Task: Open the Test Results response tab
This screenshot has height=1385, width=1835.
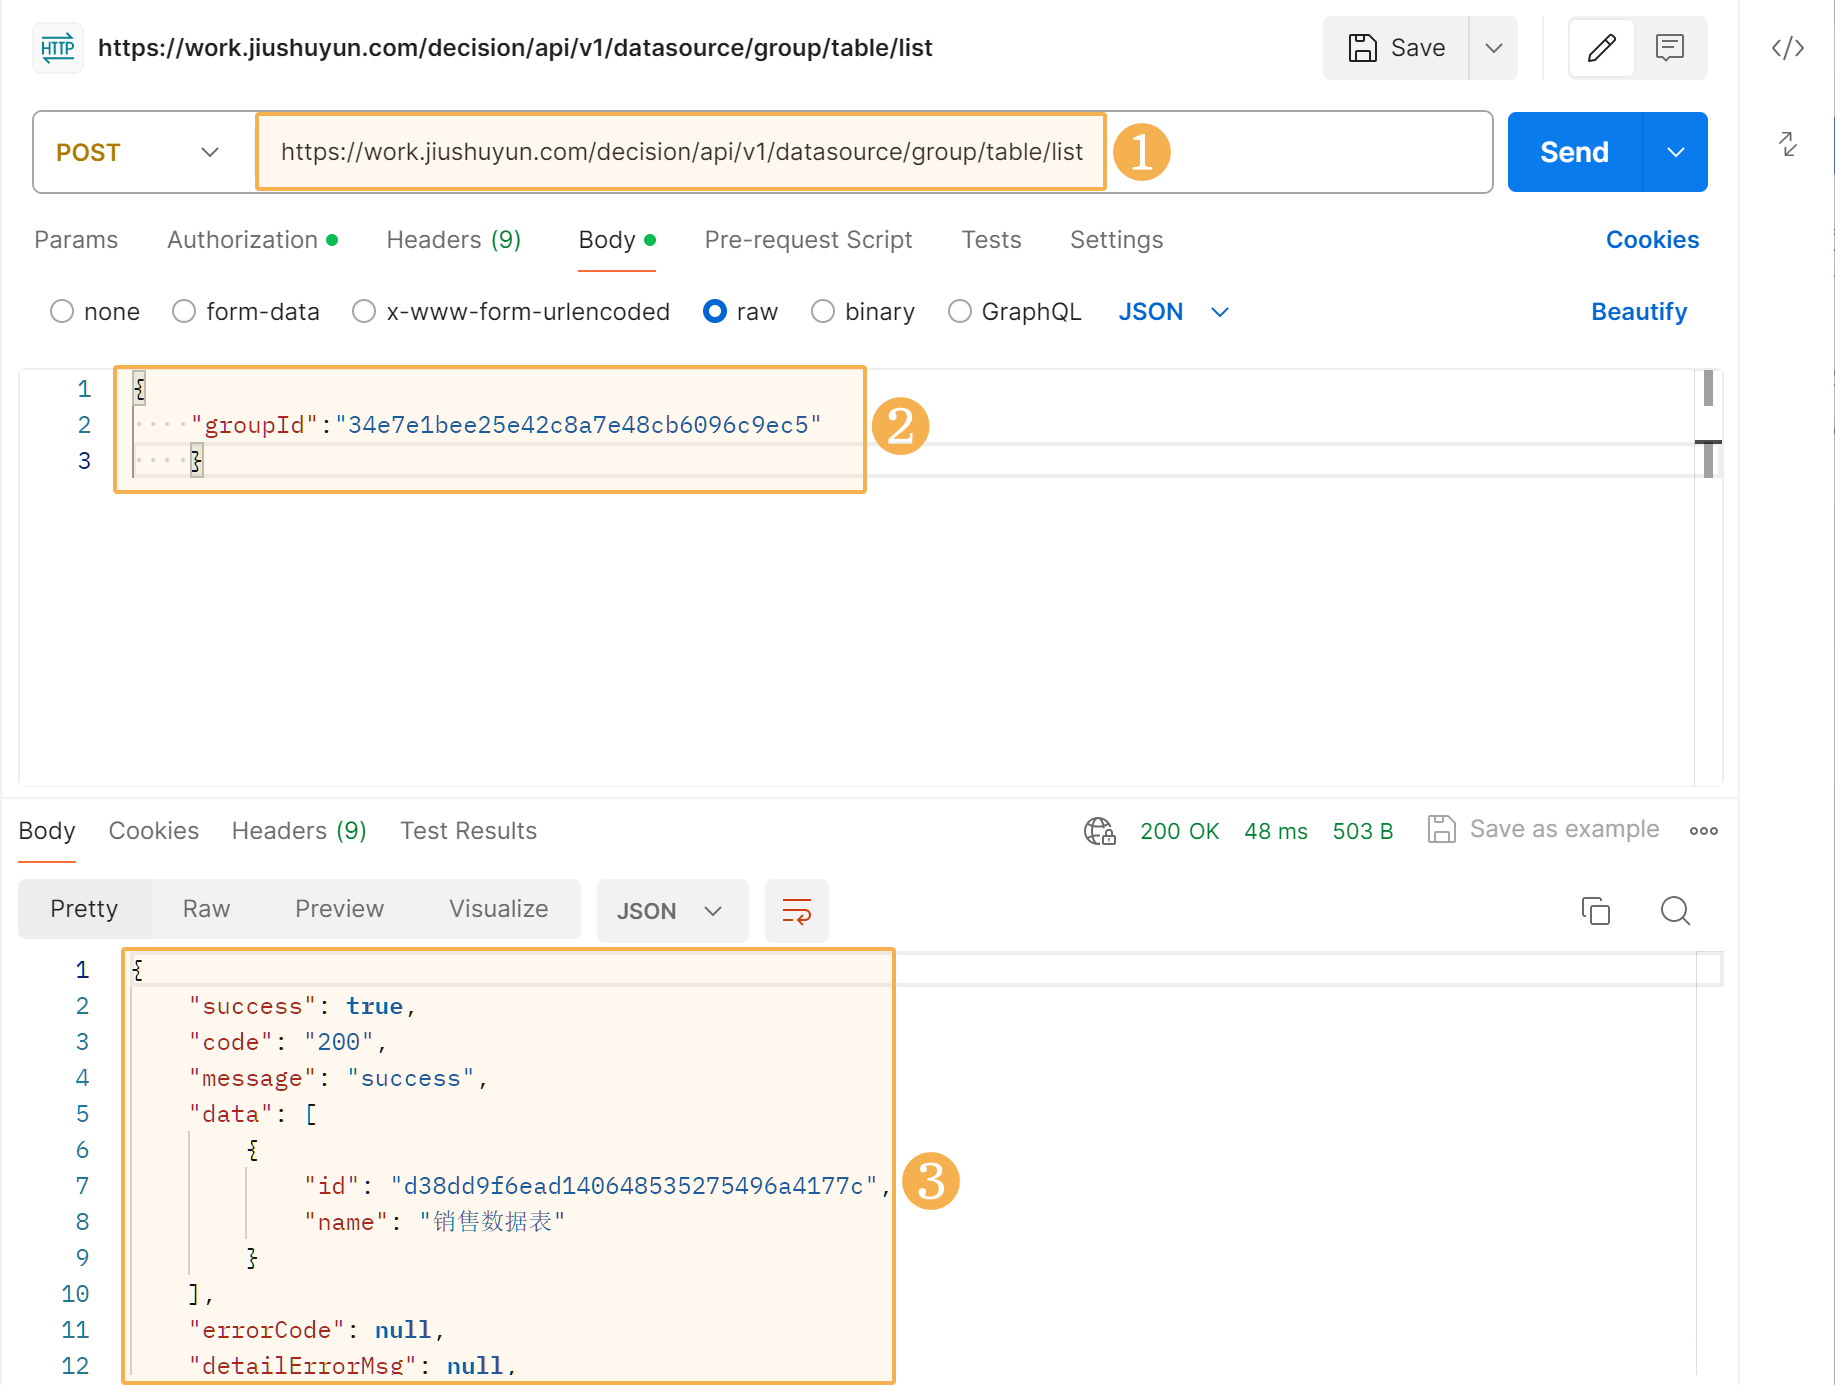Action: pos(468,831)
